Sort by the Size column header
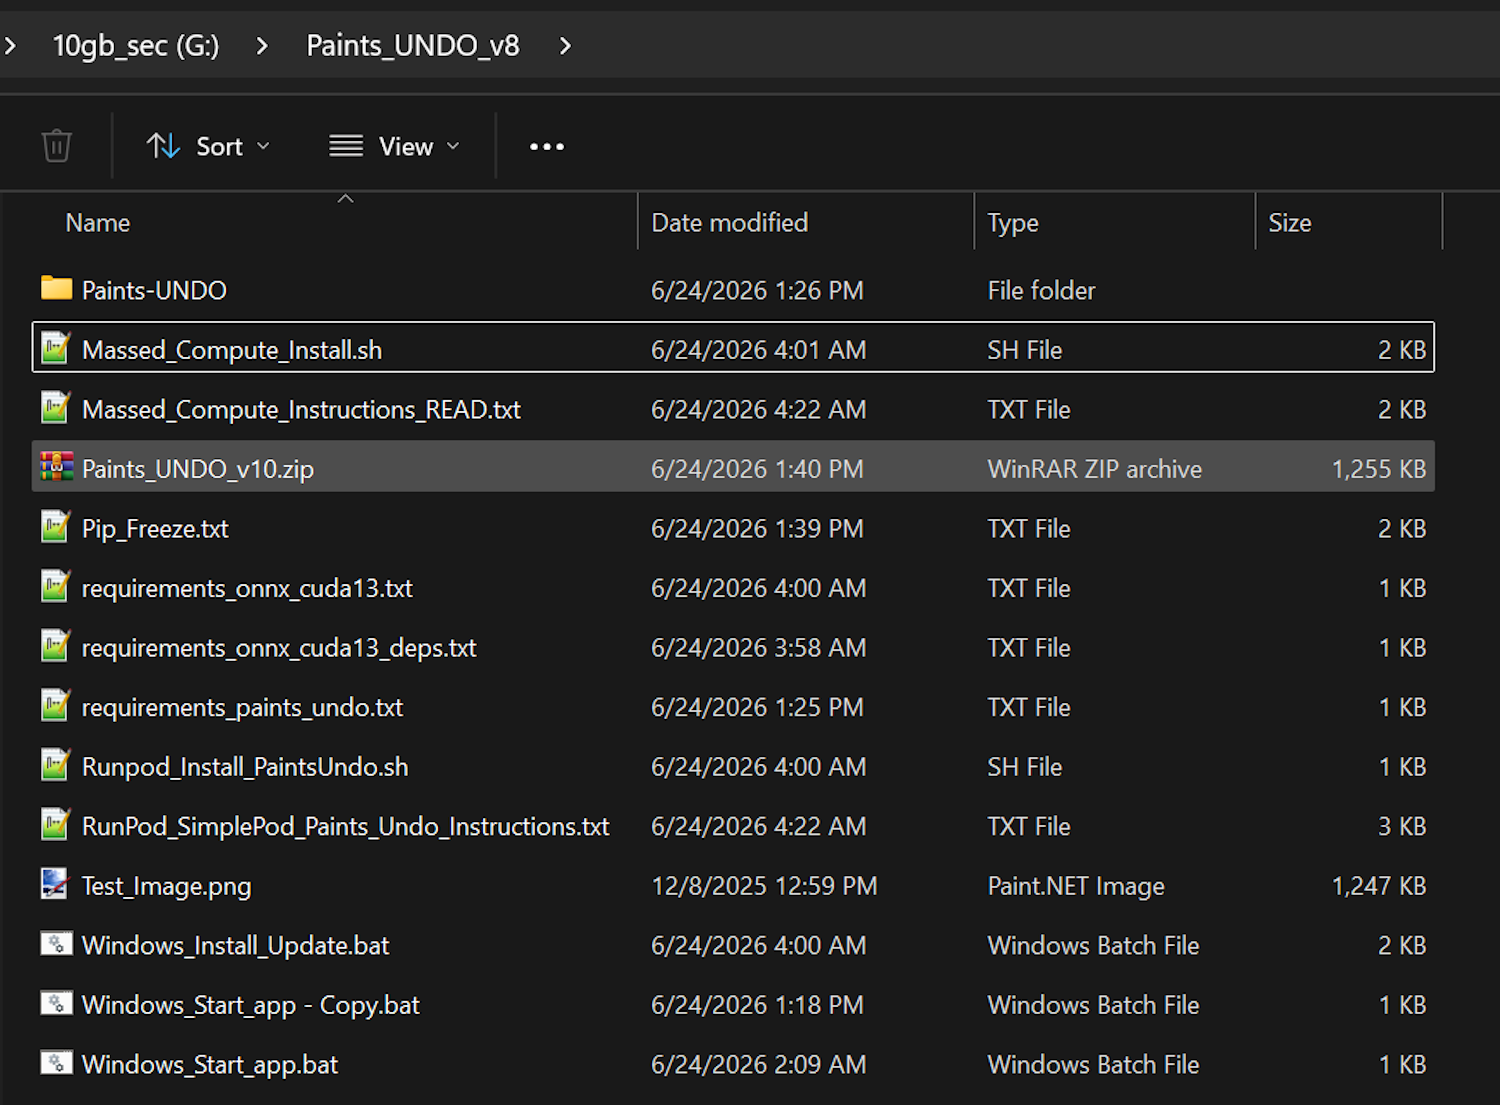Image resolution: width=1500 pixels, height=1105 pixels. click(1290, 223)
